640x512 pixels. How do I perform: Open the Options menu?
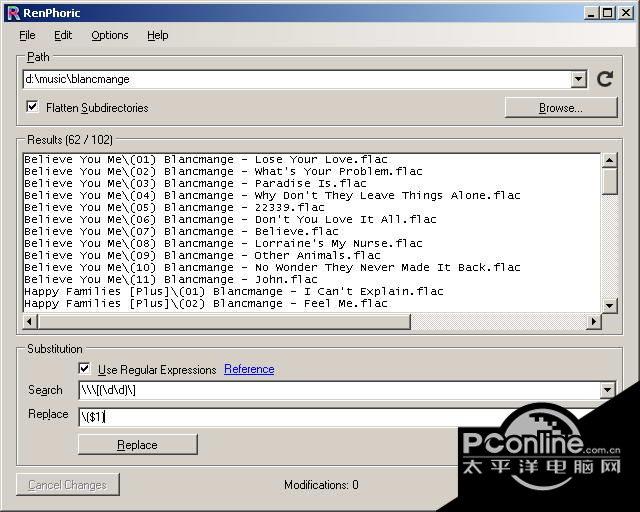coord(110,35)
